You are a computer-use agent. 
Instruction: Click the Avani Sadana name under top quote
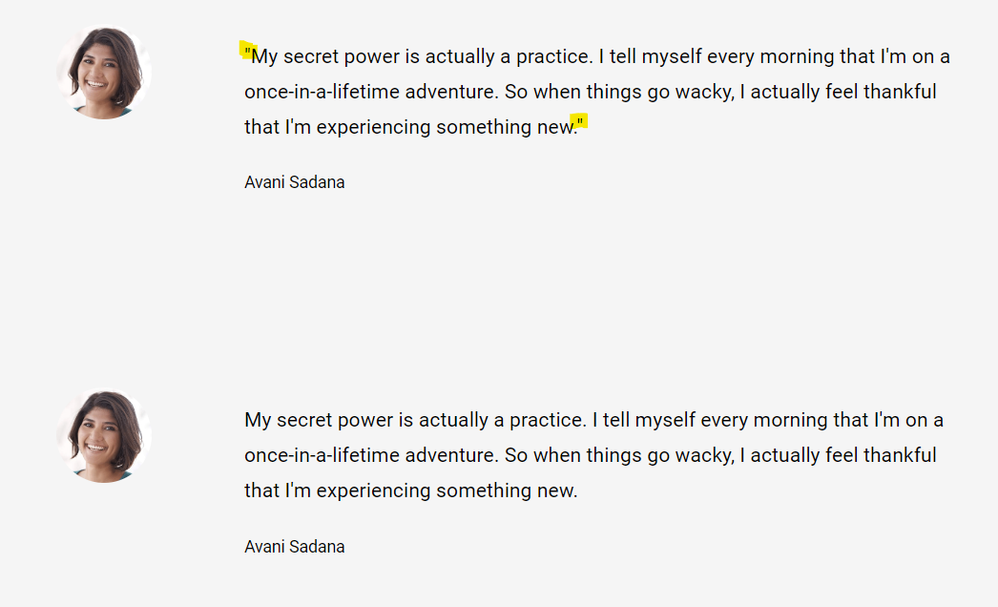[294, 182]
